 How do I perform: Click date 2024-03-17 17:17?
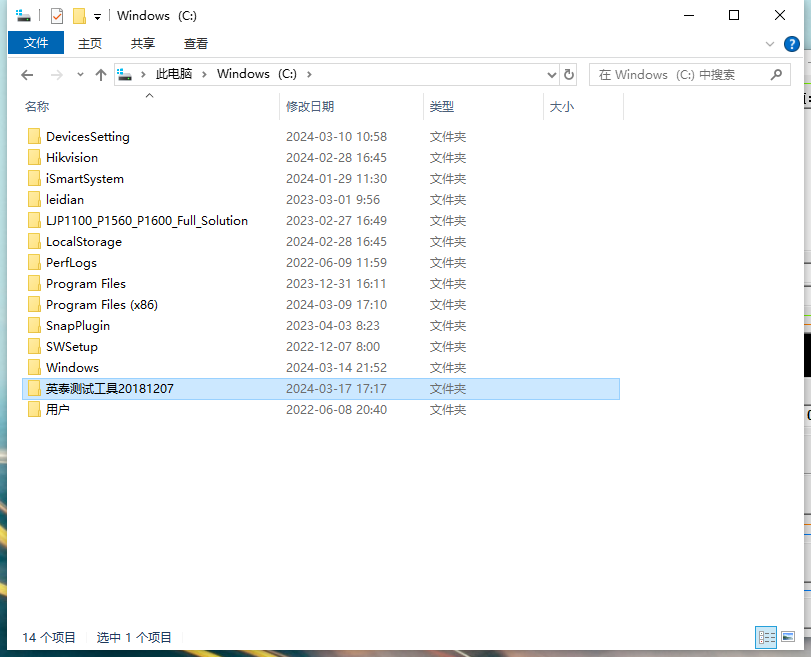tap(336, 389)
